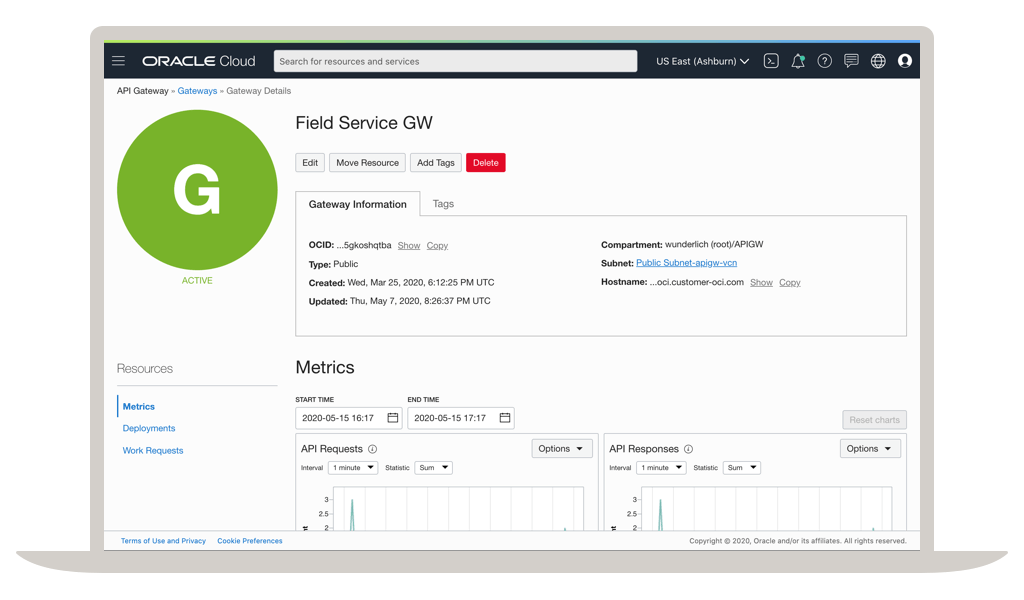Click the Start Time date field
This screenshot has width=1024, height=600.
click(x=348, y=418)
